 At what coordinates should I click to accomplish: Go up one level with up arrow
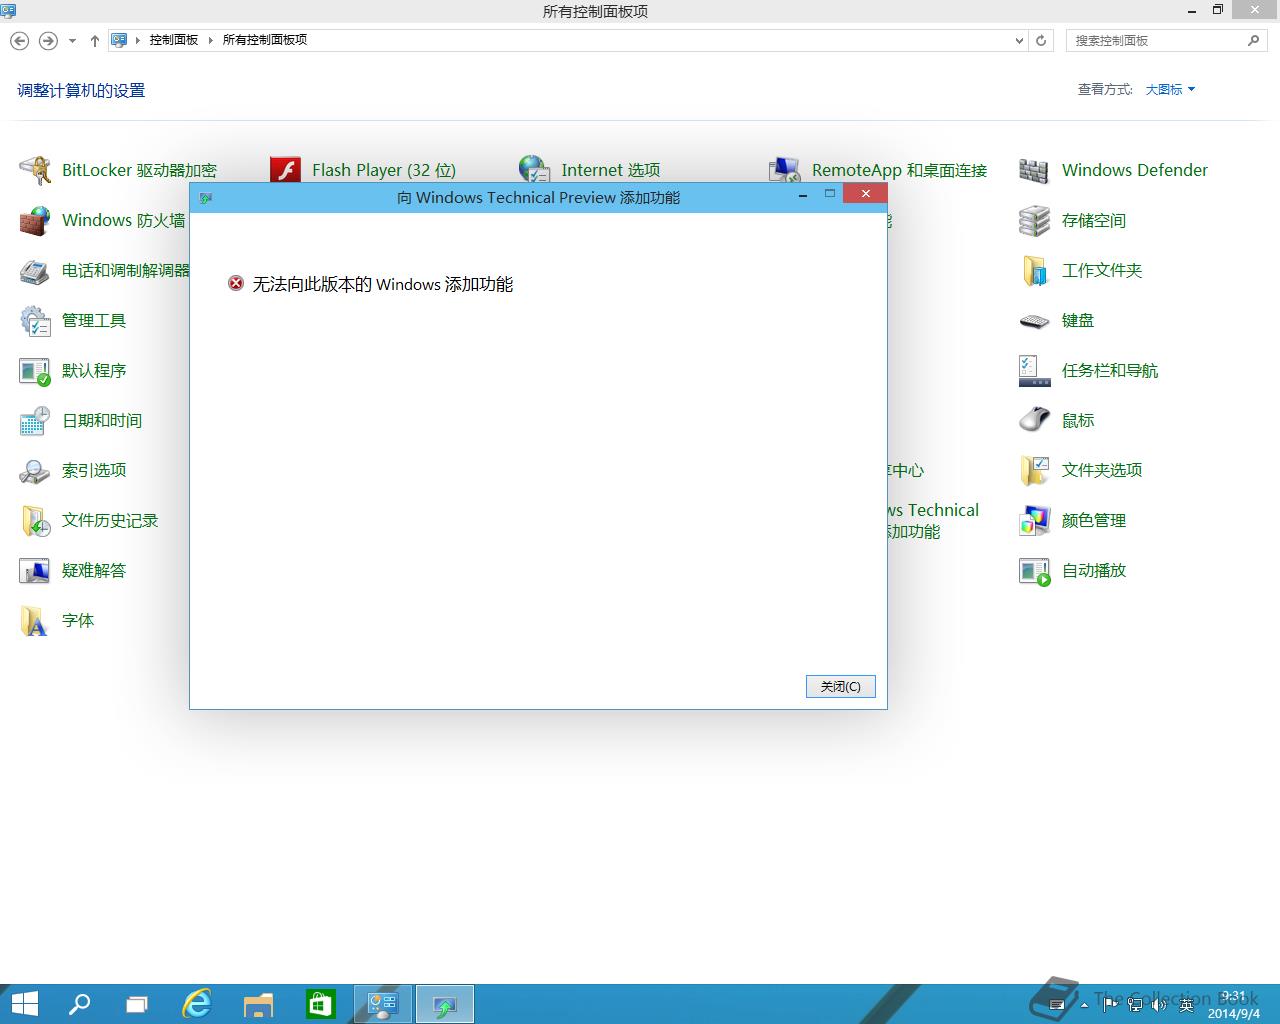[x=94, y=41]
